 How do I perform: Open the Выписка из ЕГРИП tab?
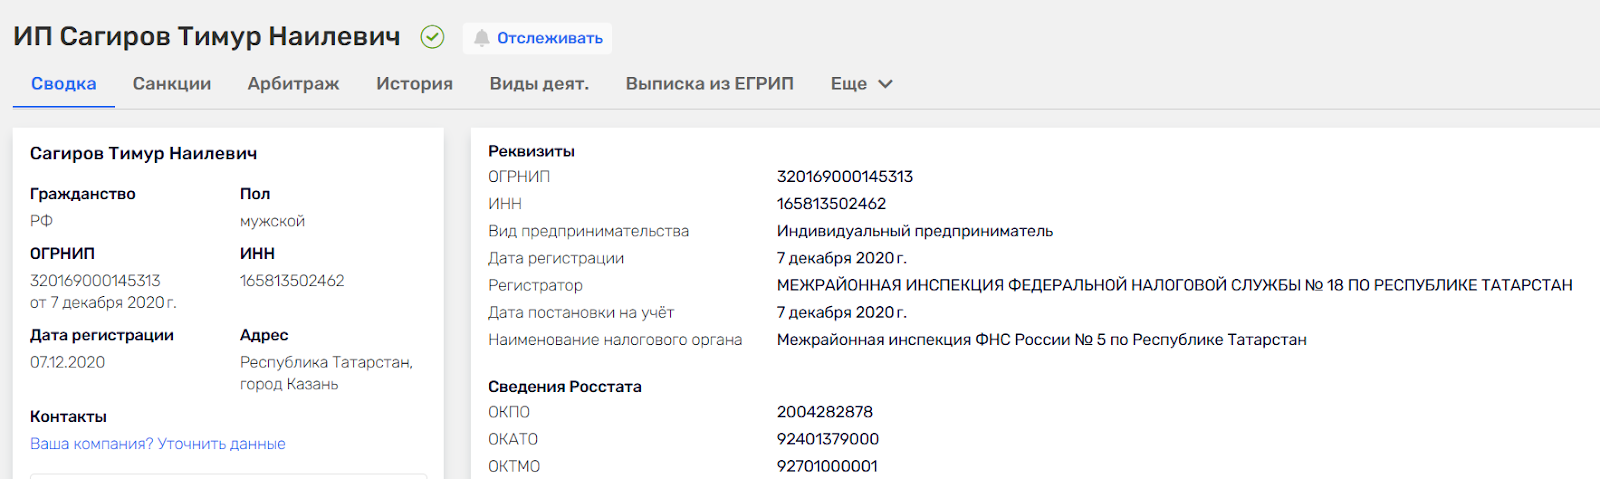click(709, 84)
